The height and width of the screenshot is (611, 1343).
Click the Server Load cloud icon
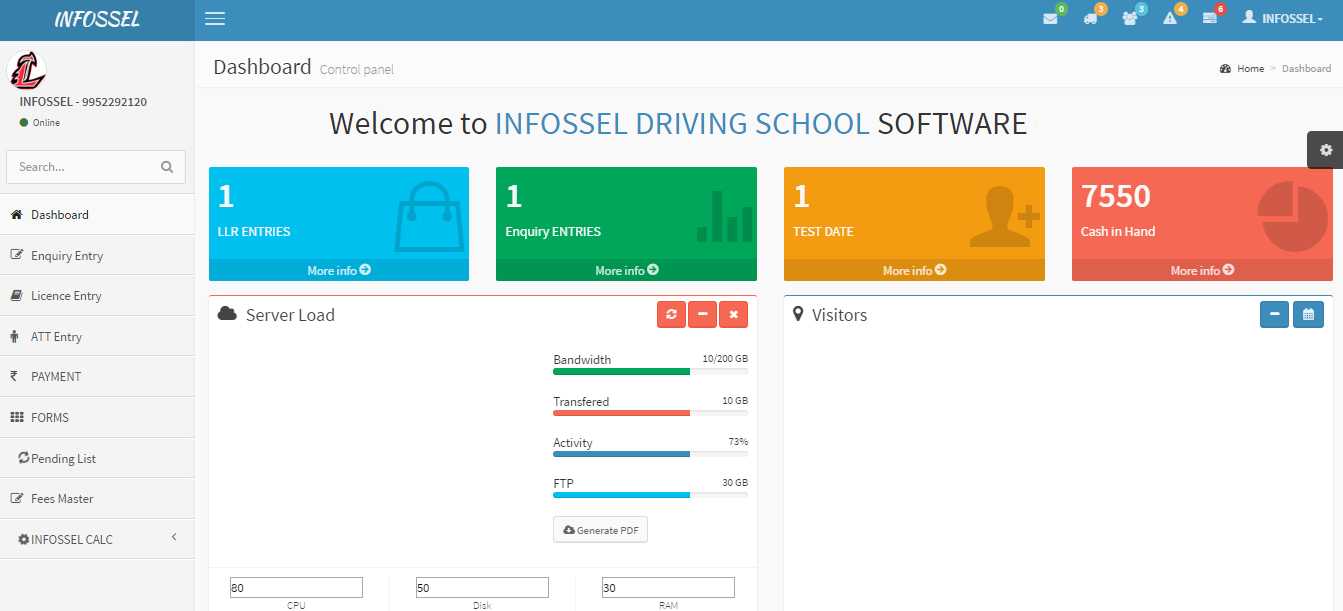(227, 314)
